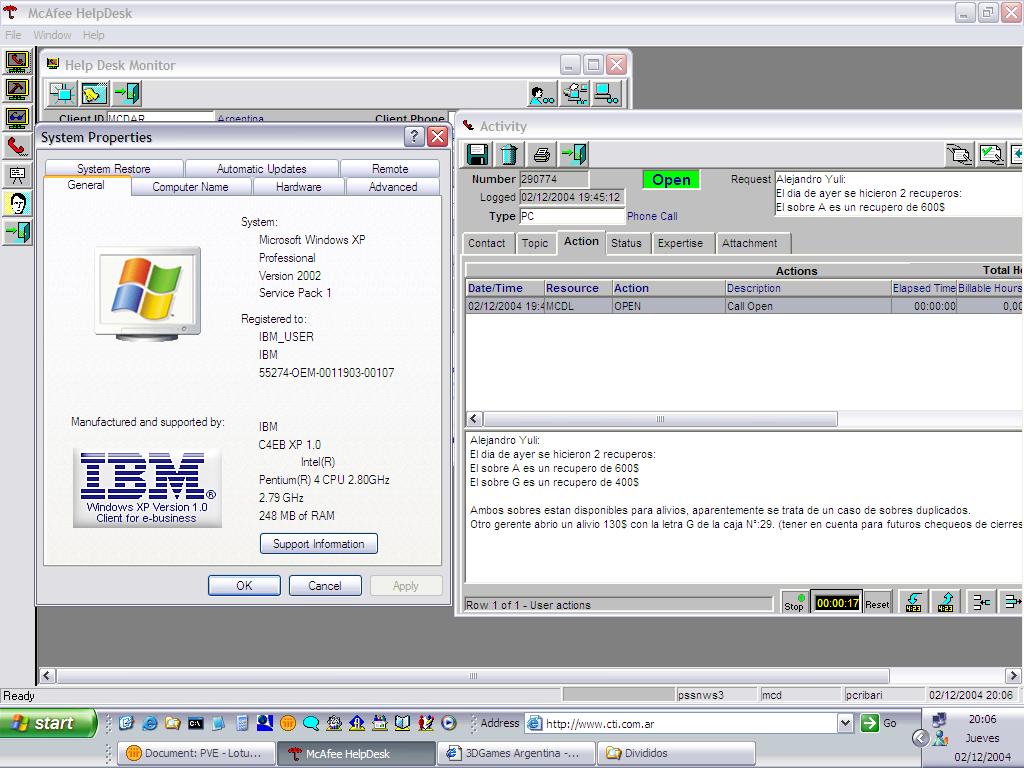Open the calculator icon in quick launch
Screen dimensions: 1024x768
[242, 723]
